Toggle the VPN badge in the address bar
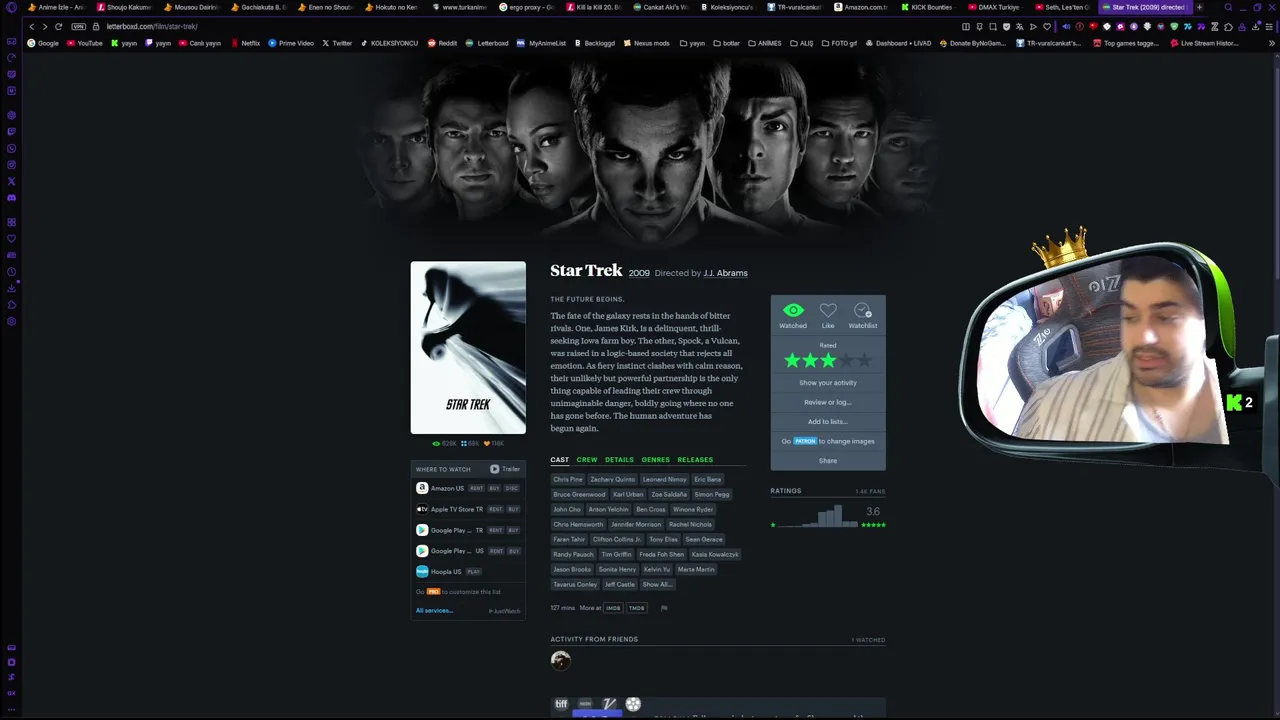1280x720 pixels. click(79, 26)
